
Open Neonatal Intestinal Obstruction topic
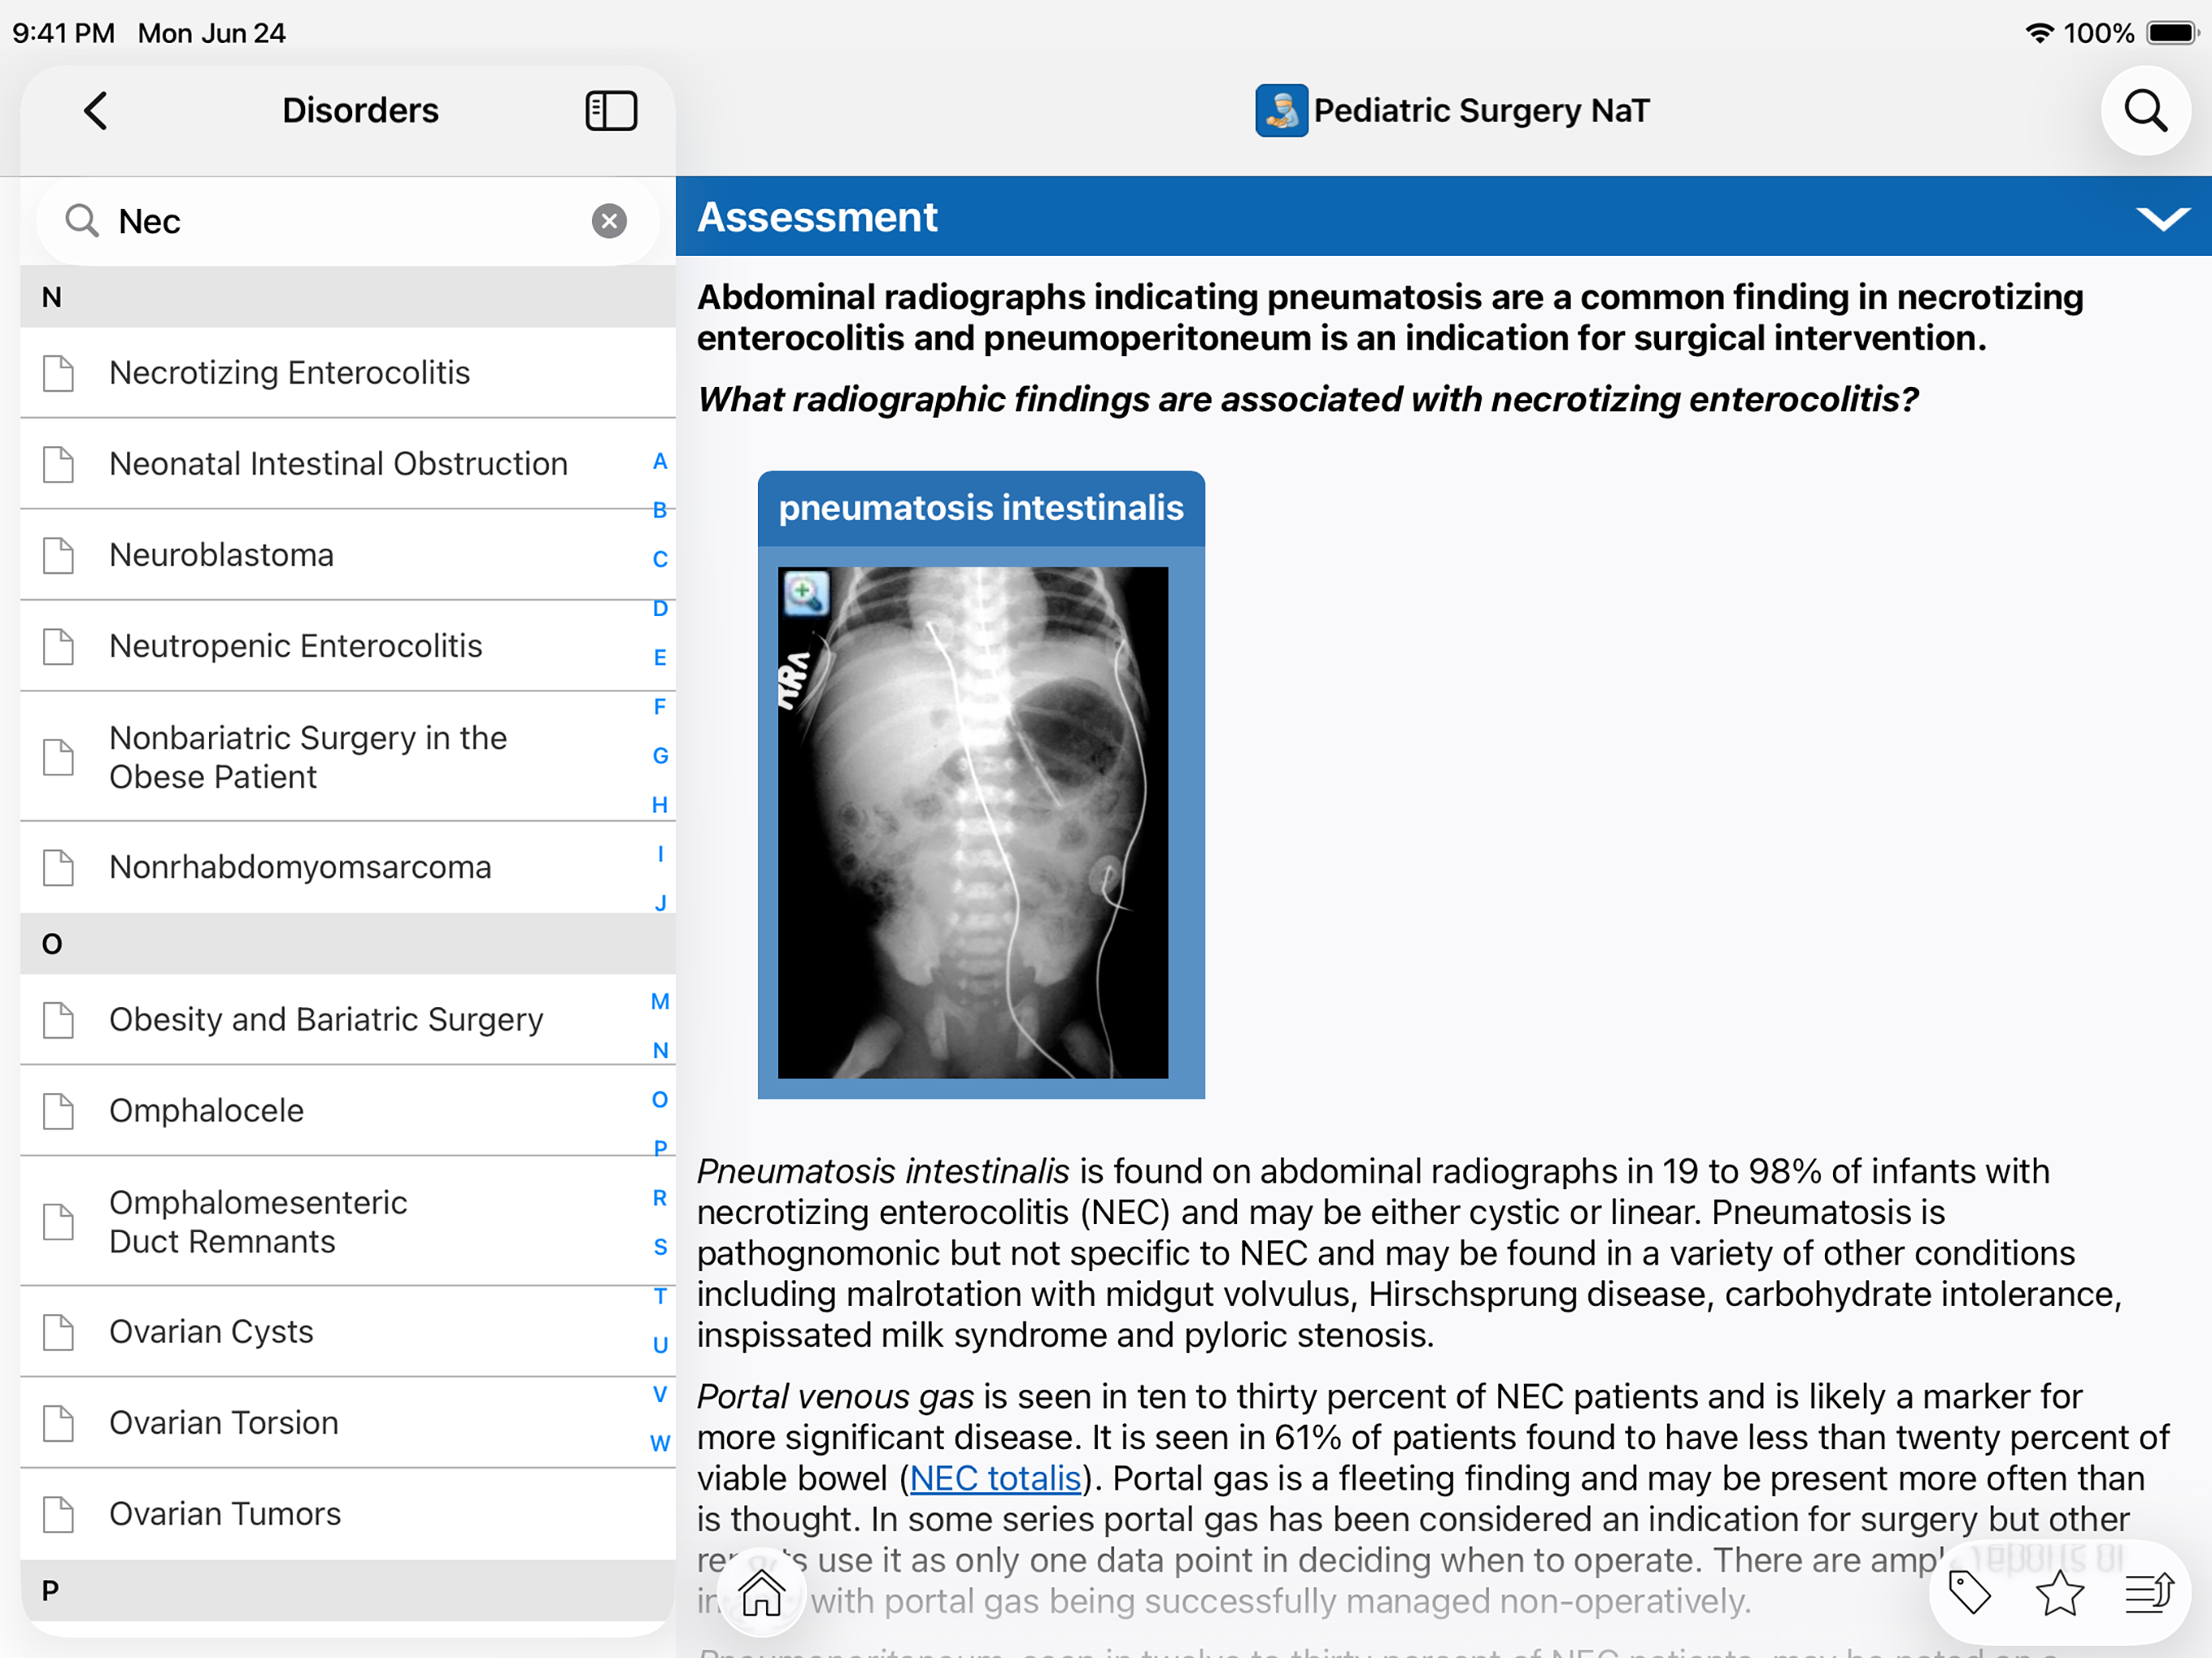pos(347,464)
